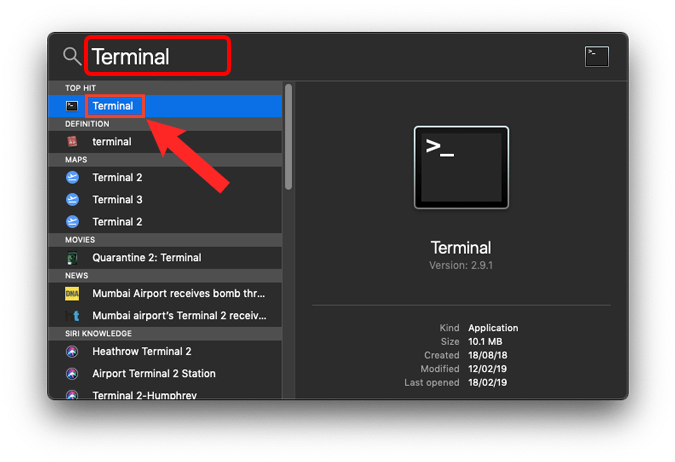Screen dimensions: 675x462
Task: Click the Created date '18/08/18'
Action: [x=488, y=356]
